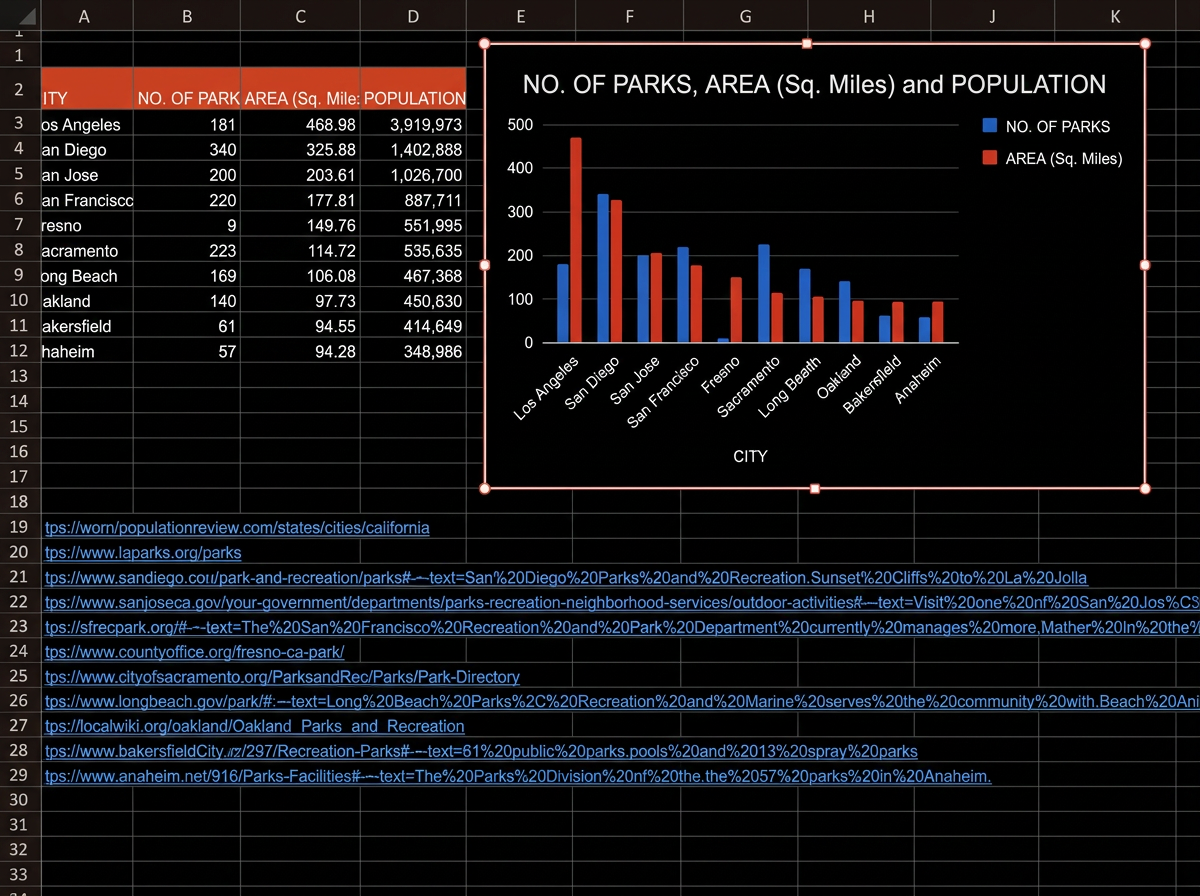
Task: Select the Bakersfield city cell
Action: 87,326
